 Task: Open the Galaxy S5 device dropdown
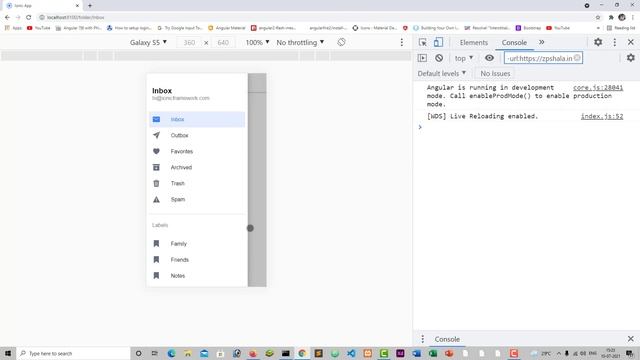149,42
